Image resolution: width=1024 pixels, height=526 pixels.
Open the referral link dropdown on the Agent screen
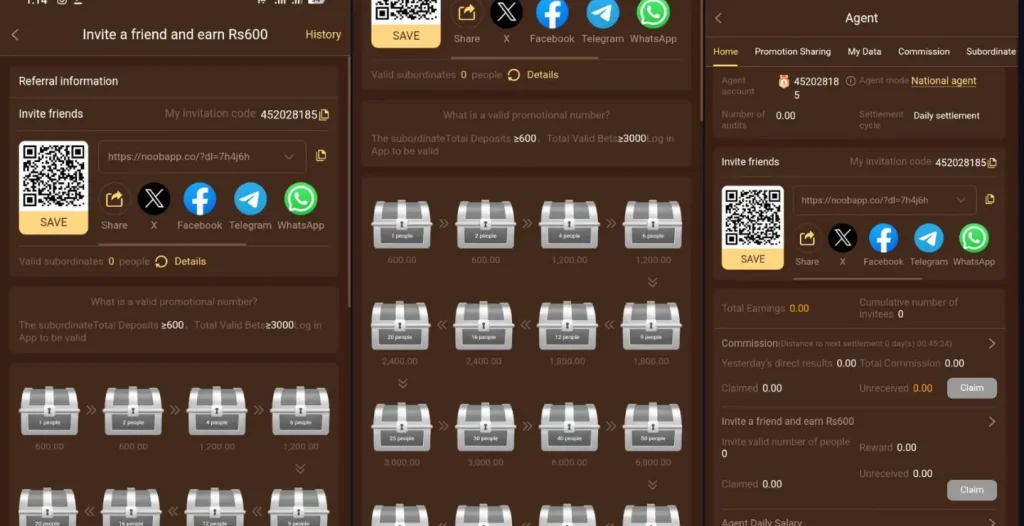pos(961,200)
